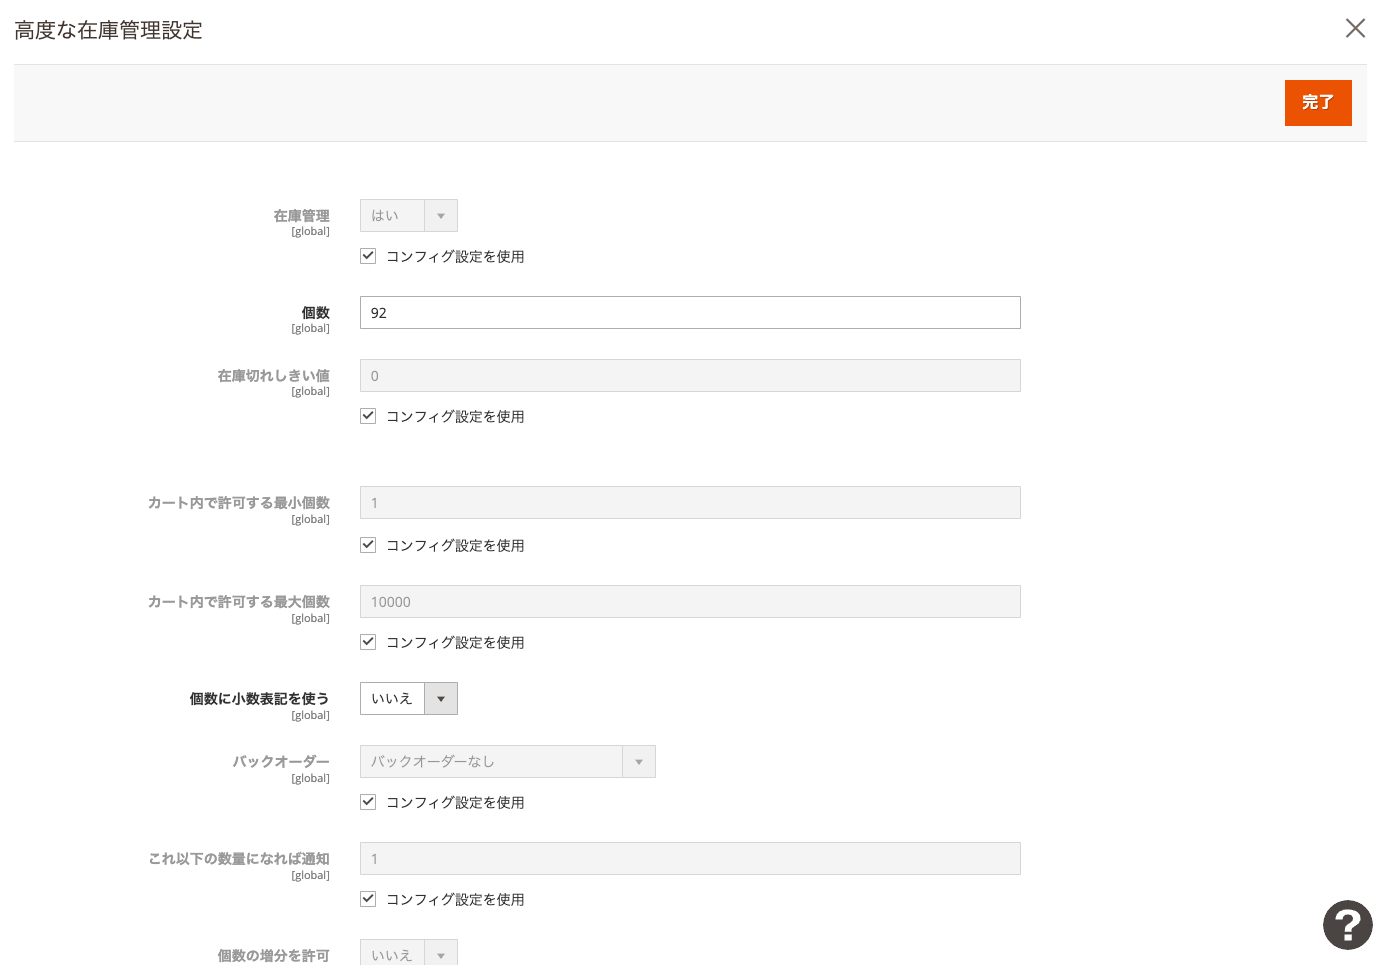Click the dropdown arrow next to いいえ
The height and width of the screenshot is (965, 1387).
tap(441, 698)
